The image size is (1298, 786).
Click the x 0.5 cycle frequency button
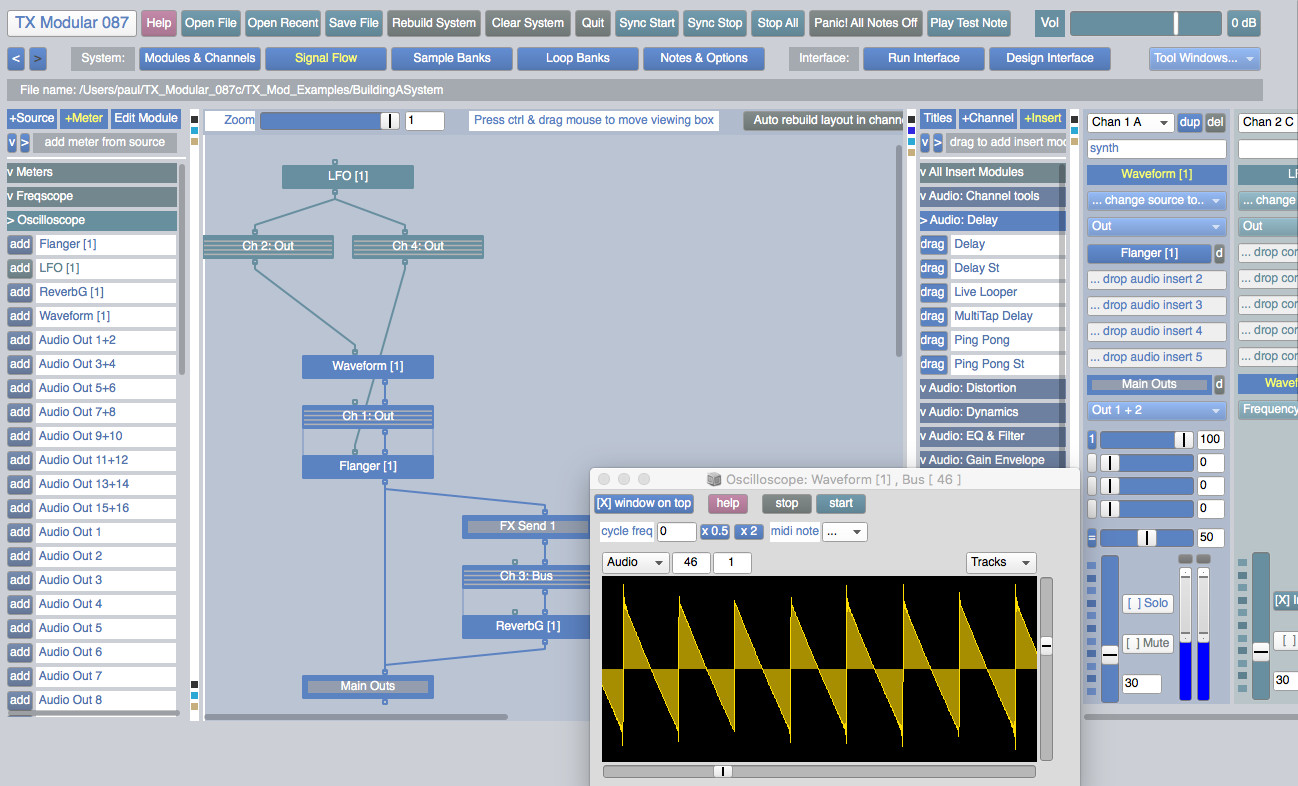714,532
